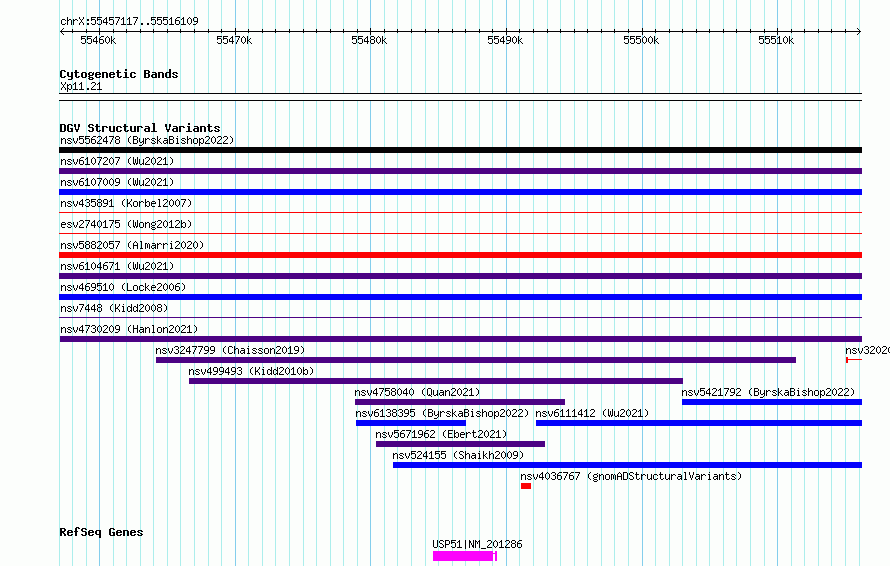This screenshot has width=890, height=566.
Task: Open nsv4758040 (Quan2021) label
Action: [x=417, y=392]
